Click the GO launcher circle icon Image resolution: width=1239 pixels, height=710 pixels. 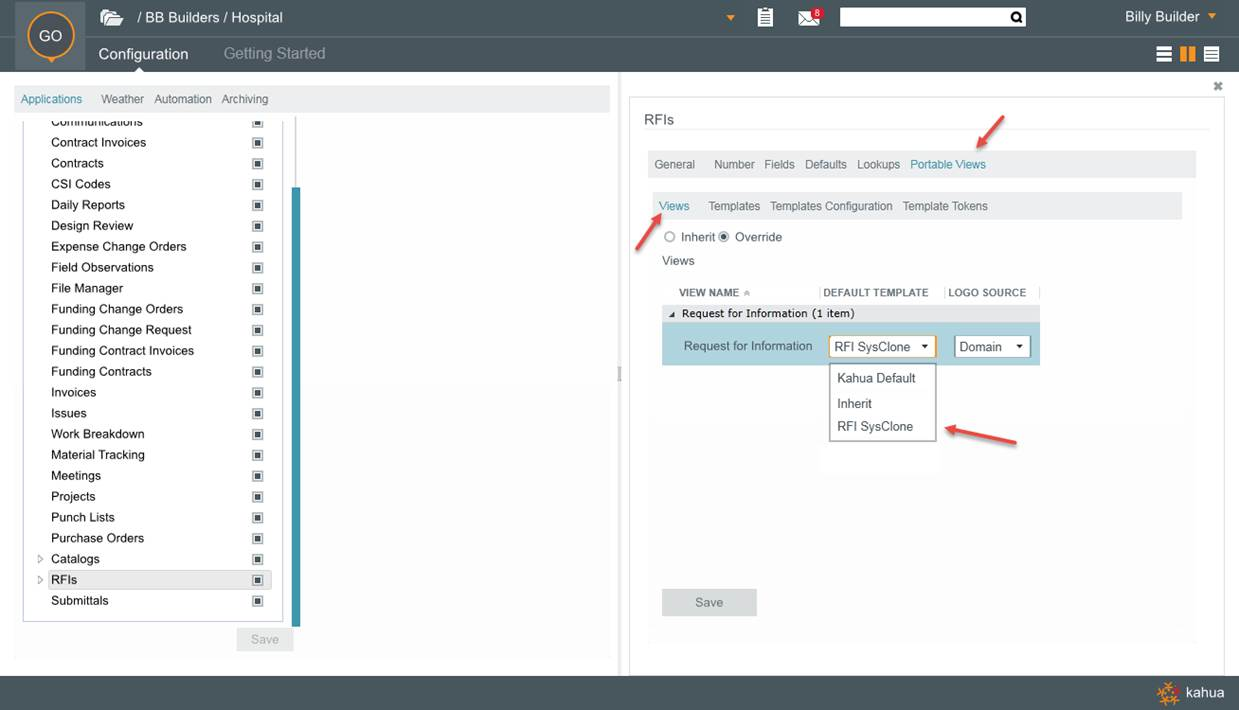pos(50,36)
